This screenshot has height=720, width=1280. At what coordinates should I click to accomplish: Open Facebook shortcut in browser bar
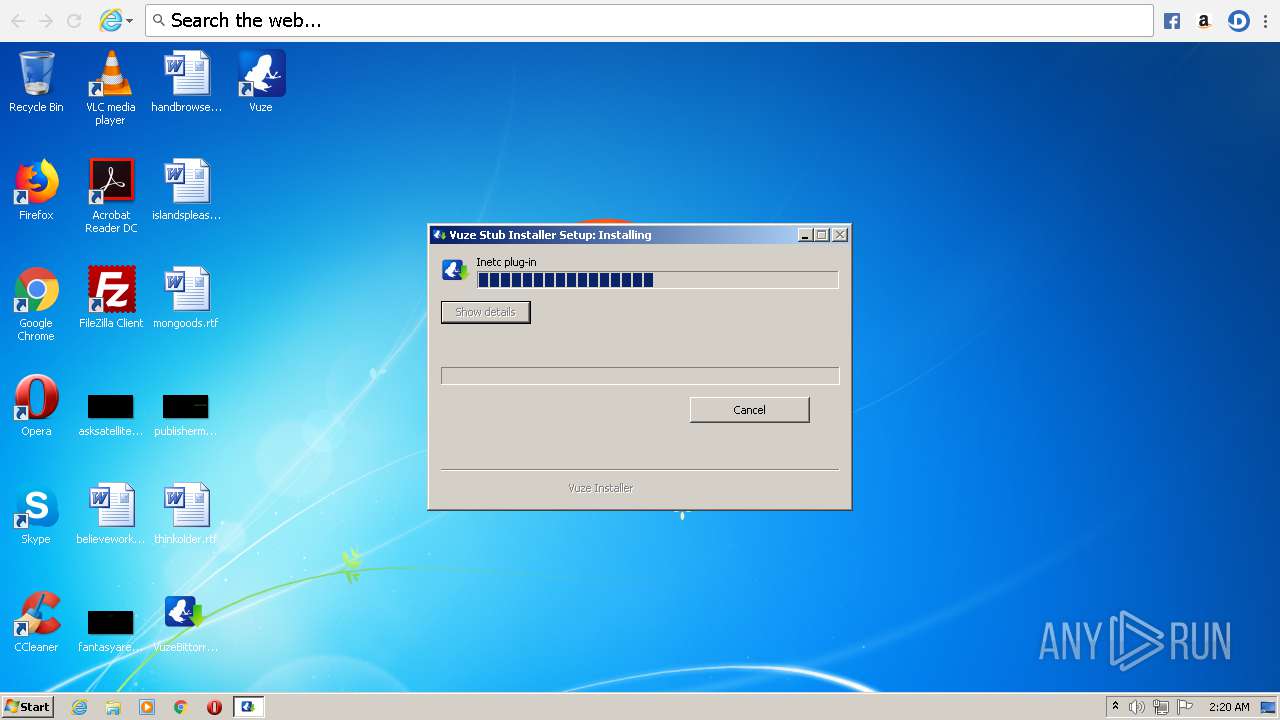click(1172, 20)
